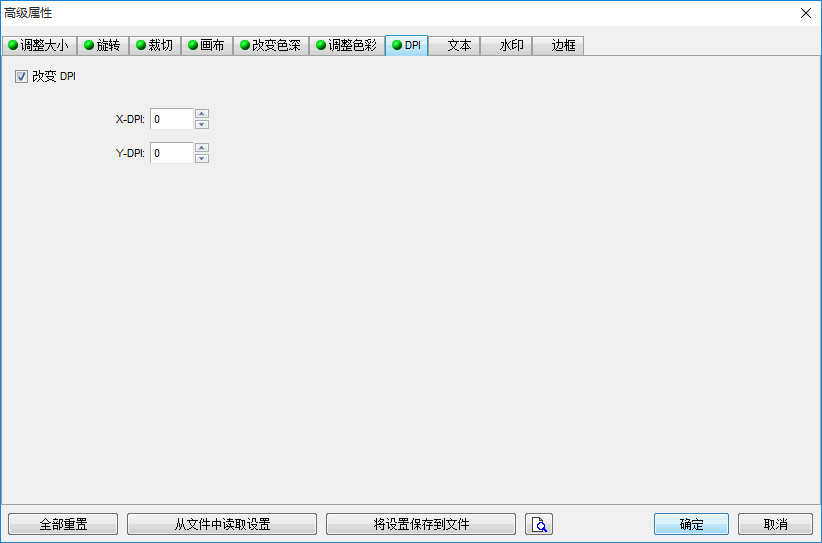Select the DPI tab
This screenshot has width=822, height=543.
click(406, 45)
